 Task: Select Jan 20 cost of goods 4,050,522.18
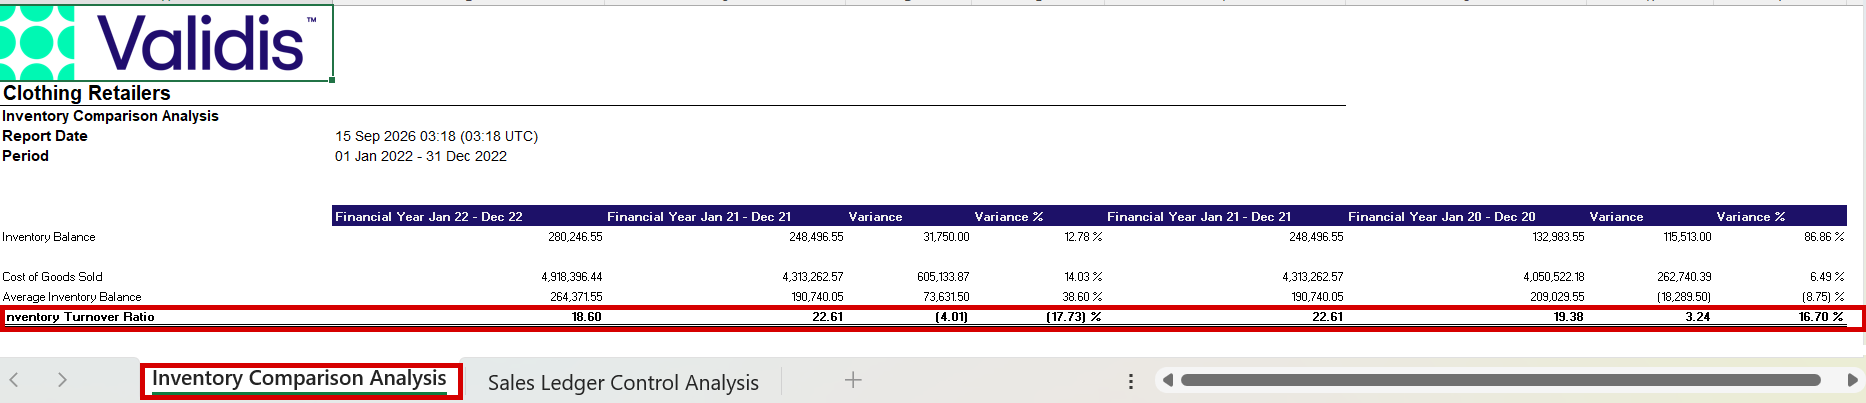1554,277
